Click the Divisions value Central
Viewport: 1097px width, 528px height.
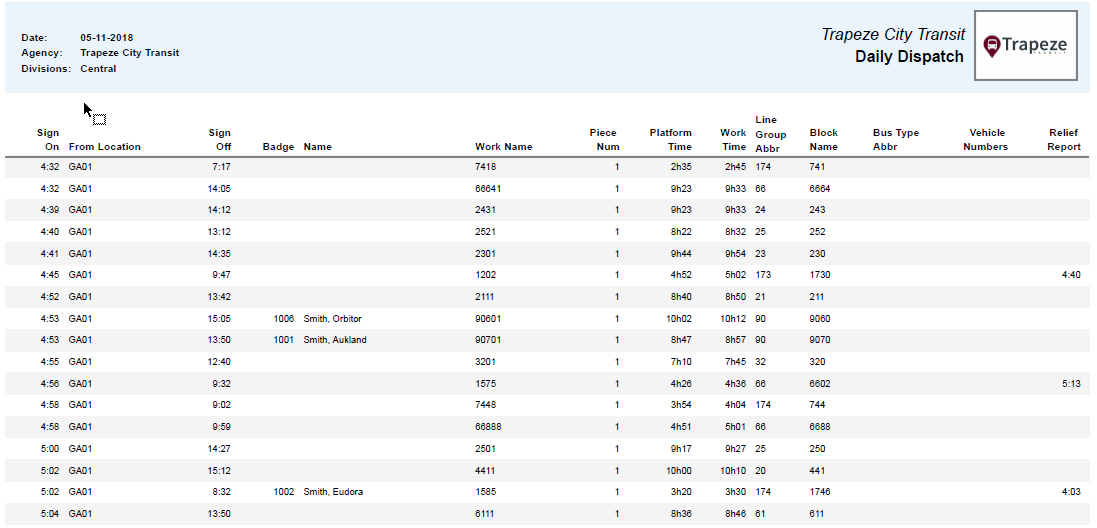pyautogui.click(x=98, y=69)
